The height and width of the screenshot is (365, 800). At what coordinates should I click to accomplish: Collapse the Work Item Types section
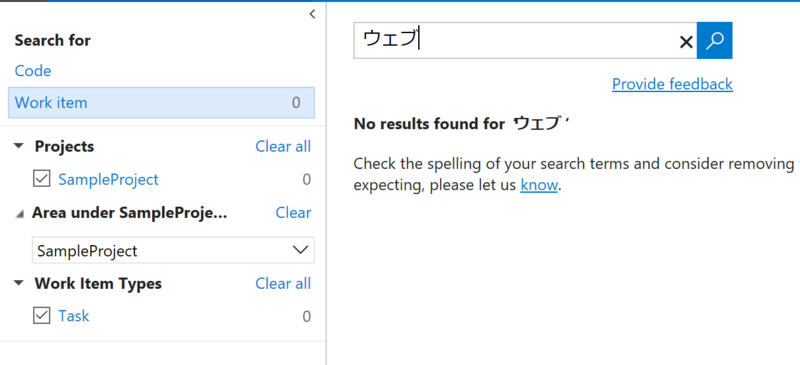coord(19,283)
